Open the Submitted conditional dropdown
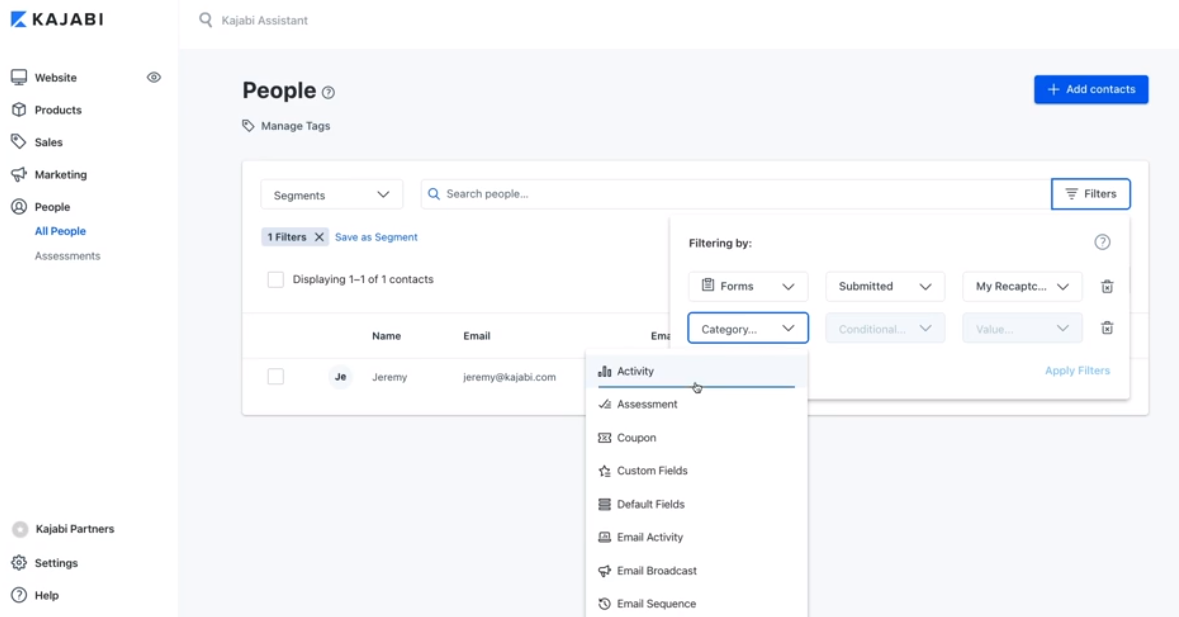1179x617 pixels. pyautogui.click(x=885, y=286)
